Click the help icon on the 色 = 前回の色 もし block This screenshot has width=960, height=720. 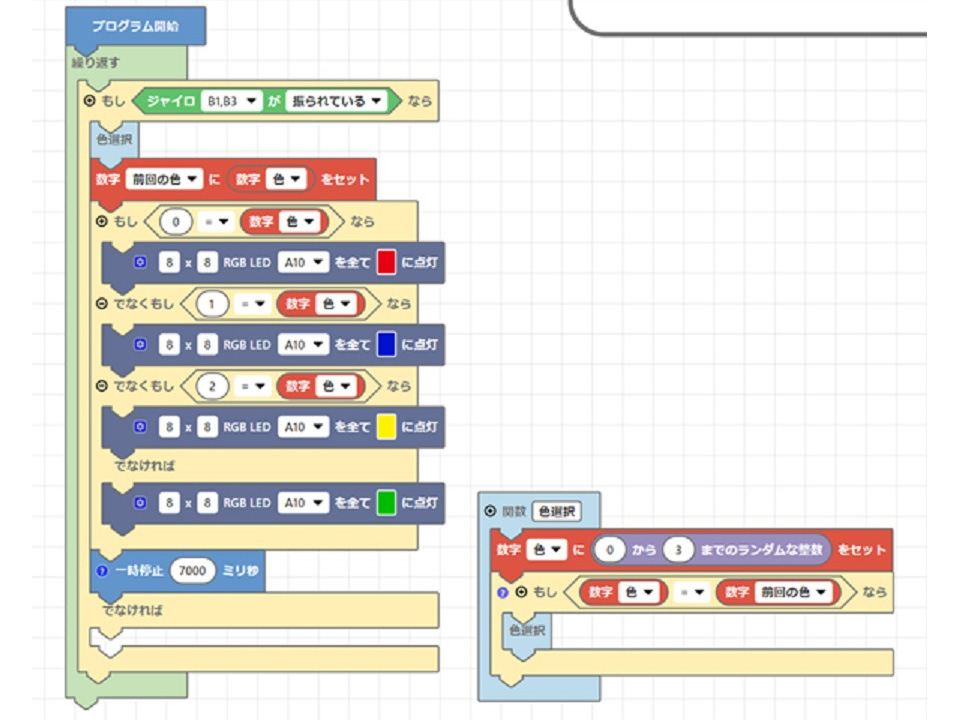coord(503,592)
